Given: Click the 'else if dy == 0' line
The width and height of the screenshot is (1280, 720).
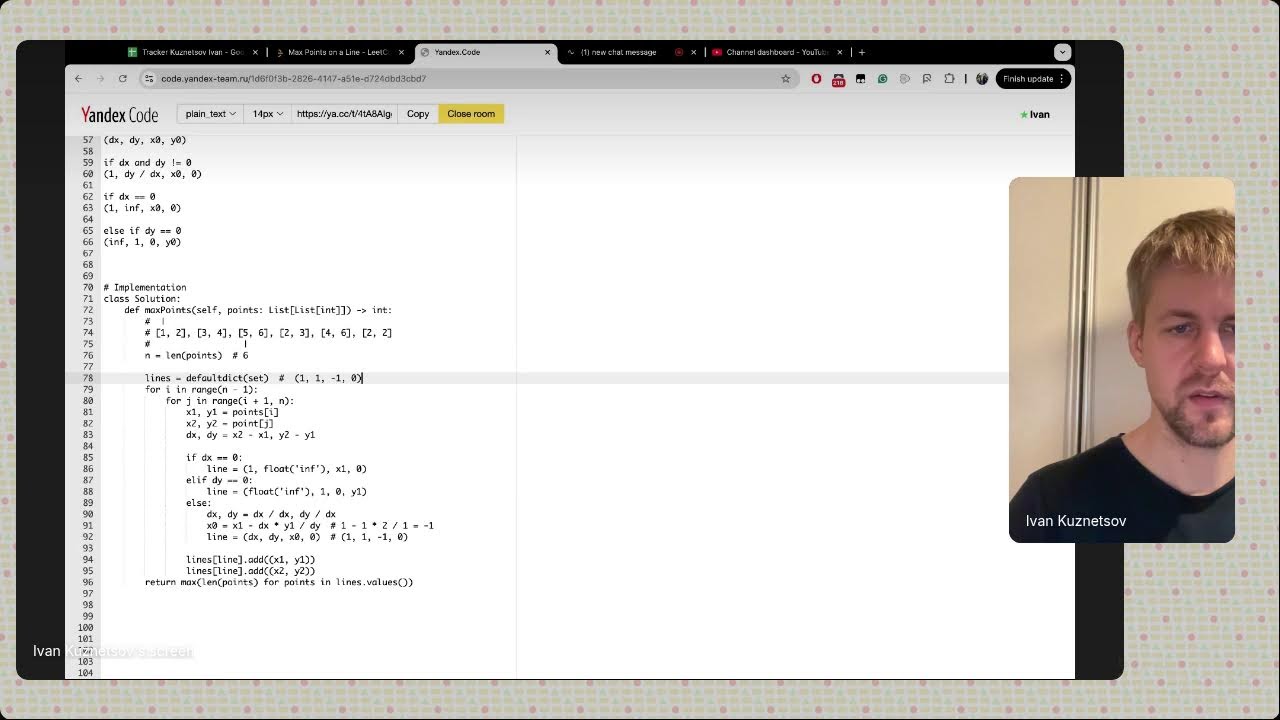Looking at the screenshot, I should (x=142, y=231).
